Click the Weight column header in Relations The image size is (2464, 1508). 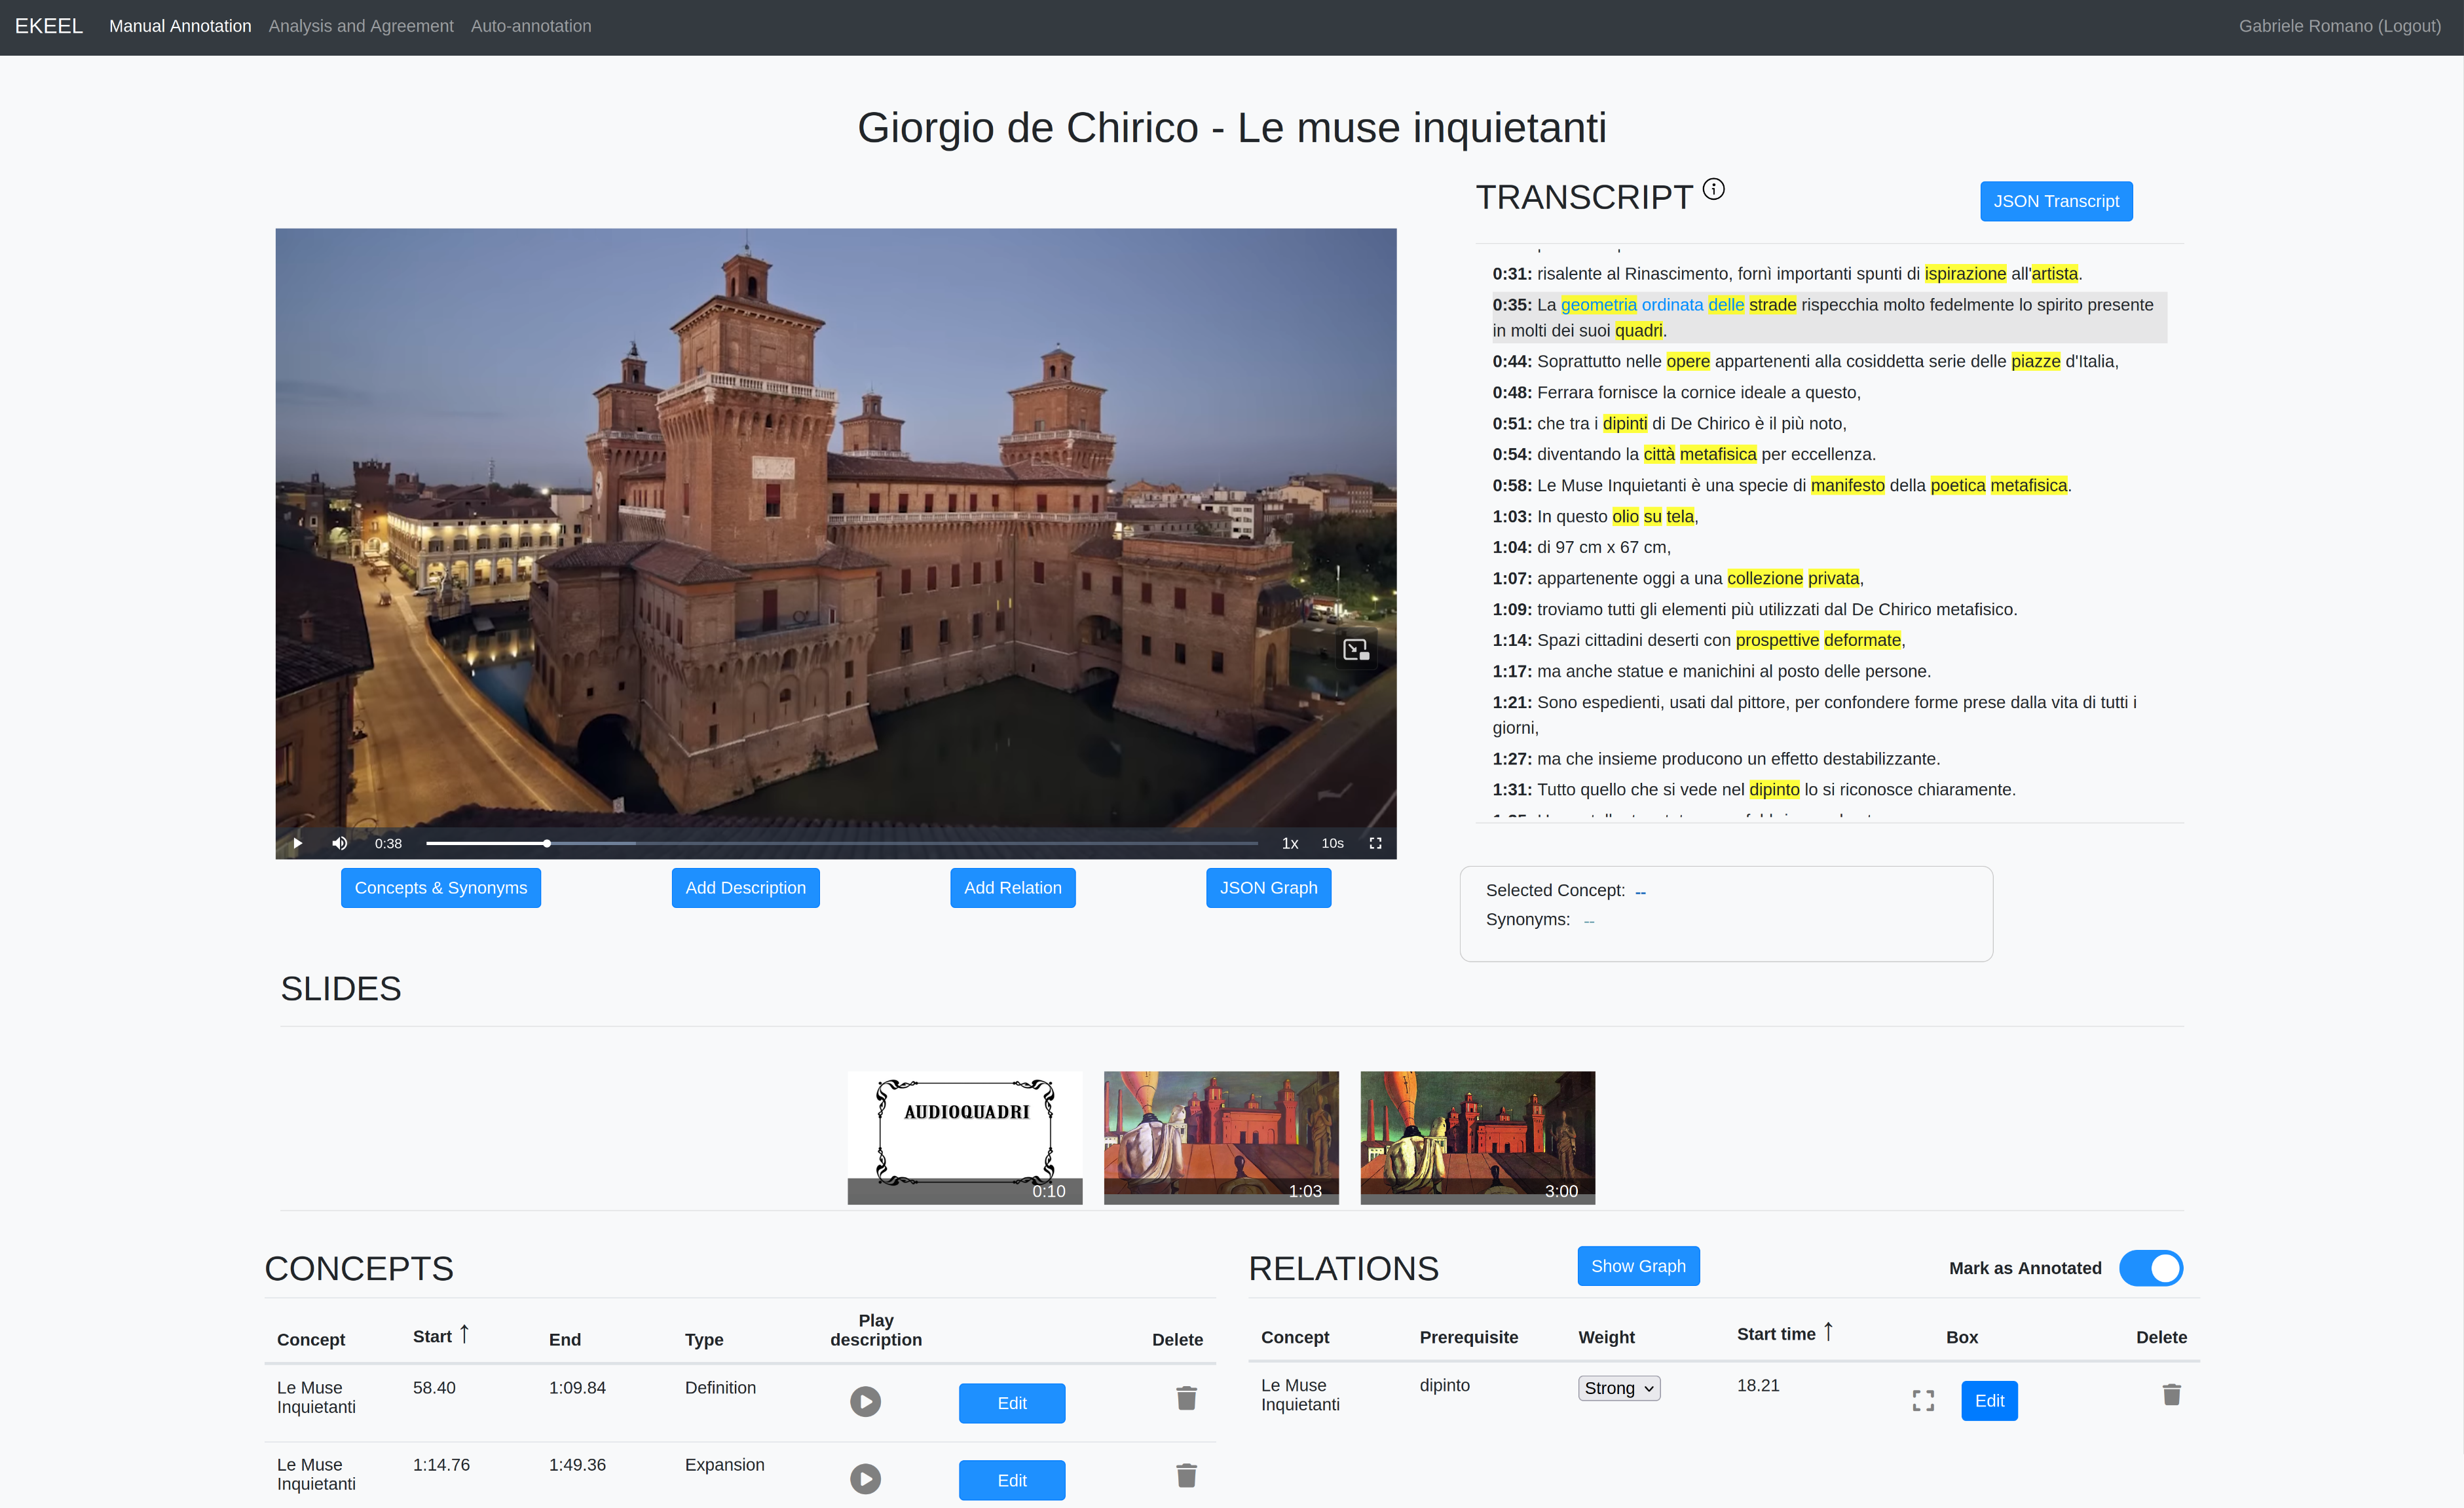tap(1606, 1337)
